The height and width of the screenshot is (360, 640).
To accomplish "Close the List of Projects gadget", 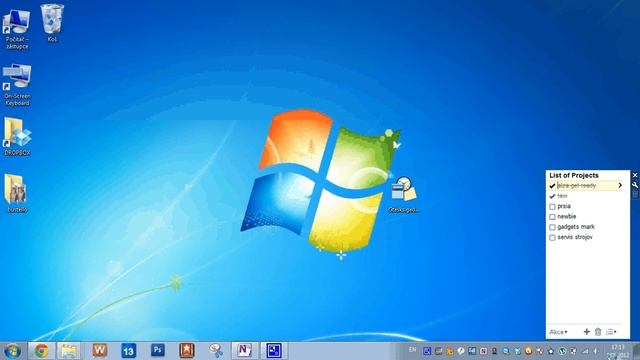I will click(635, 175).
